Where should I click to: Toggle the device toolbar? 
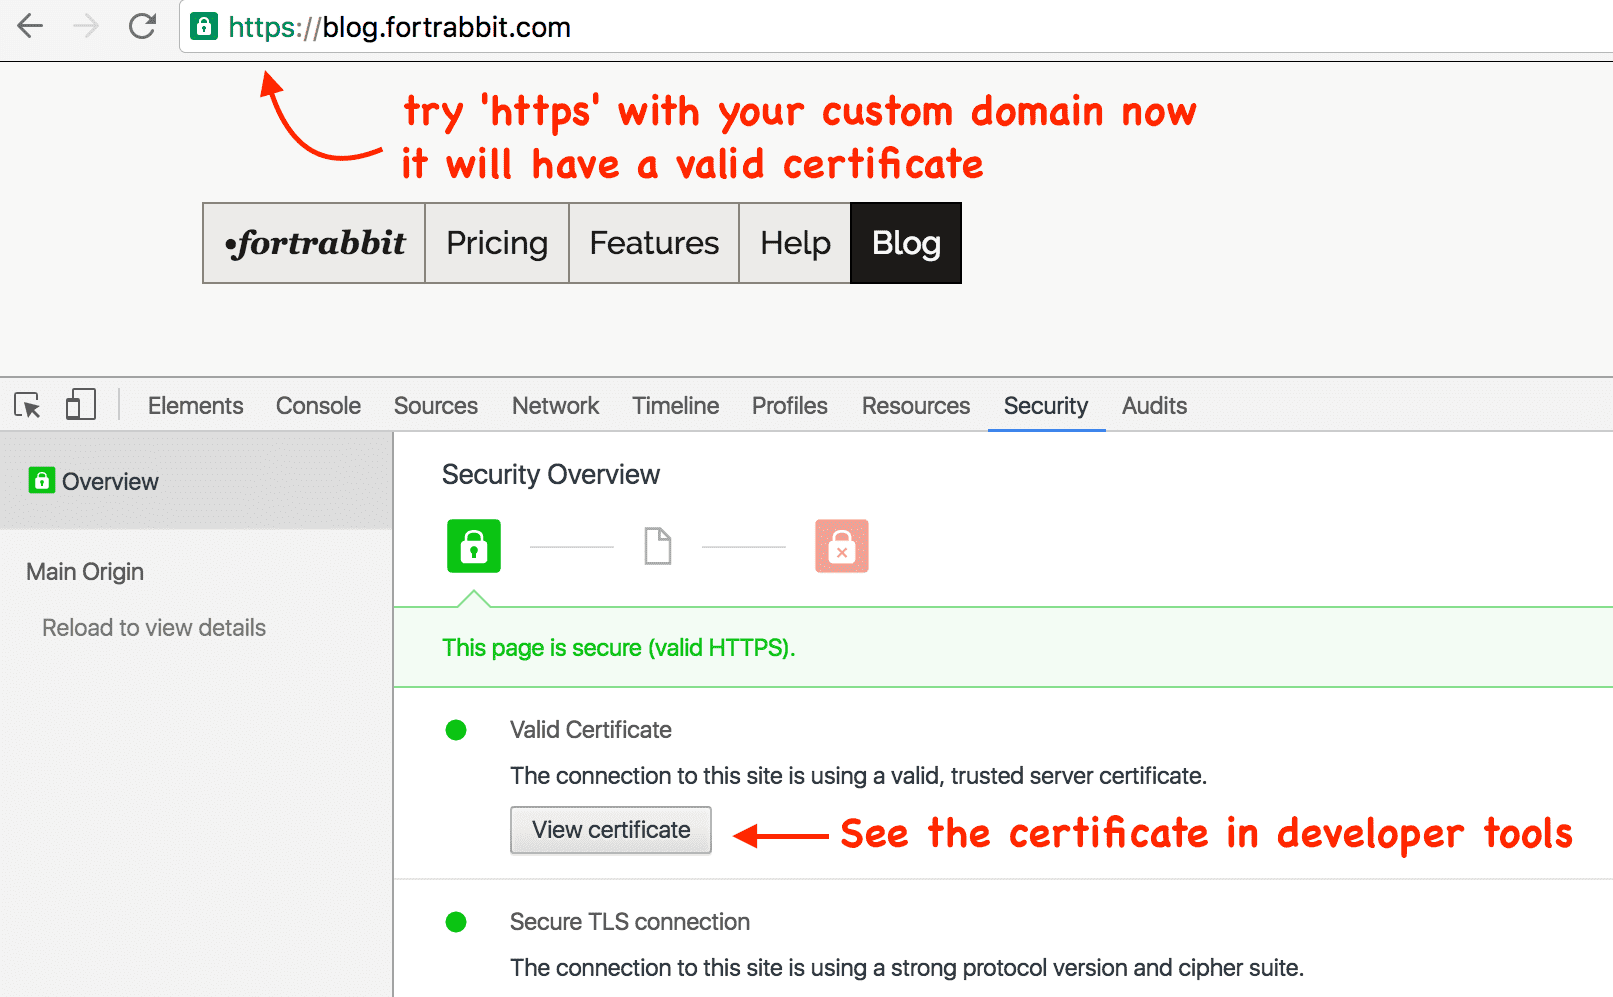[80, 404]
